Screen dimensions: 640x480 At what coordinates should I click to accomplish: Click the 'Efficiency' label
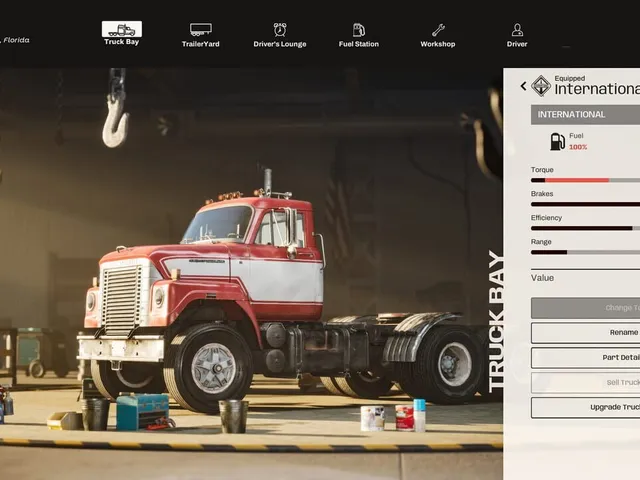coord(546,218)
